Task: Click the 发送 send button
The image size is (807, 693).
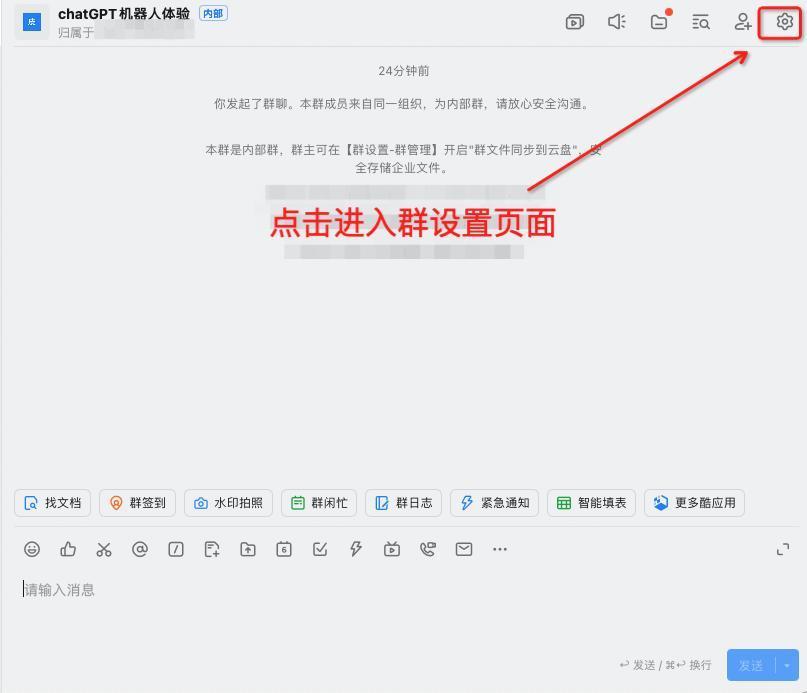Action: click(x=751, y=666)
